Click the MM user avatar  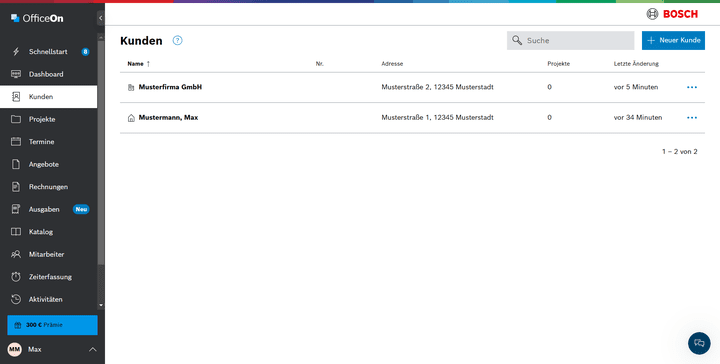15,349
